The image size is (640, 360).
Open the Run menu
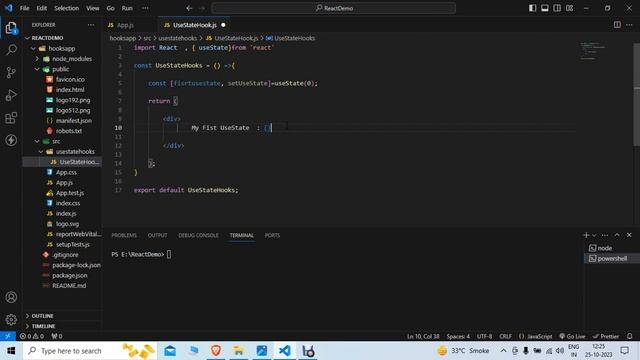coord(127,8)
